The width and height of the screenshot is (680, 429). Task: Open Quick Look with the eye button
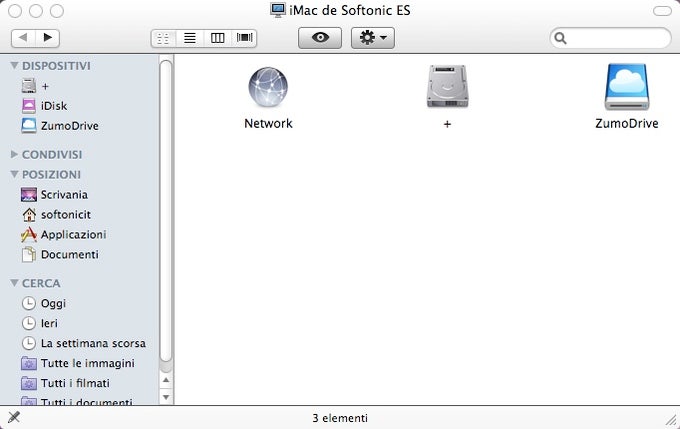tap(320, 38)
